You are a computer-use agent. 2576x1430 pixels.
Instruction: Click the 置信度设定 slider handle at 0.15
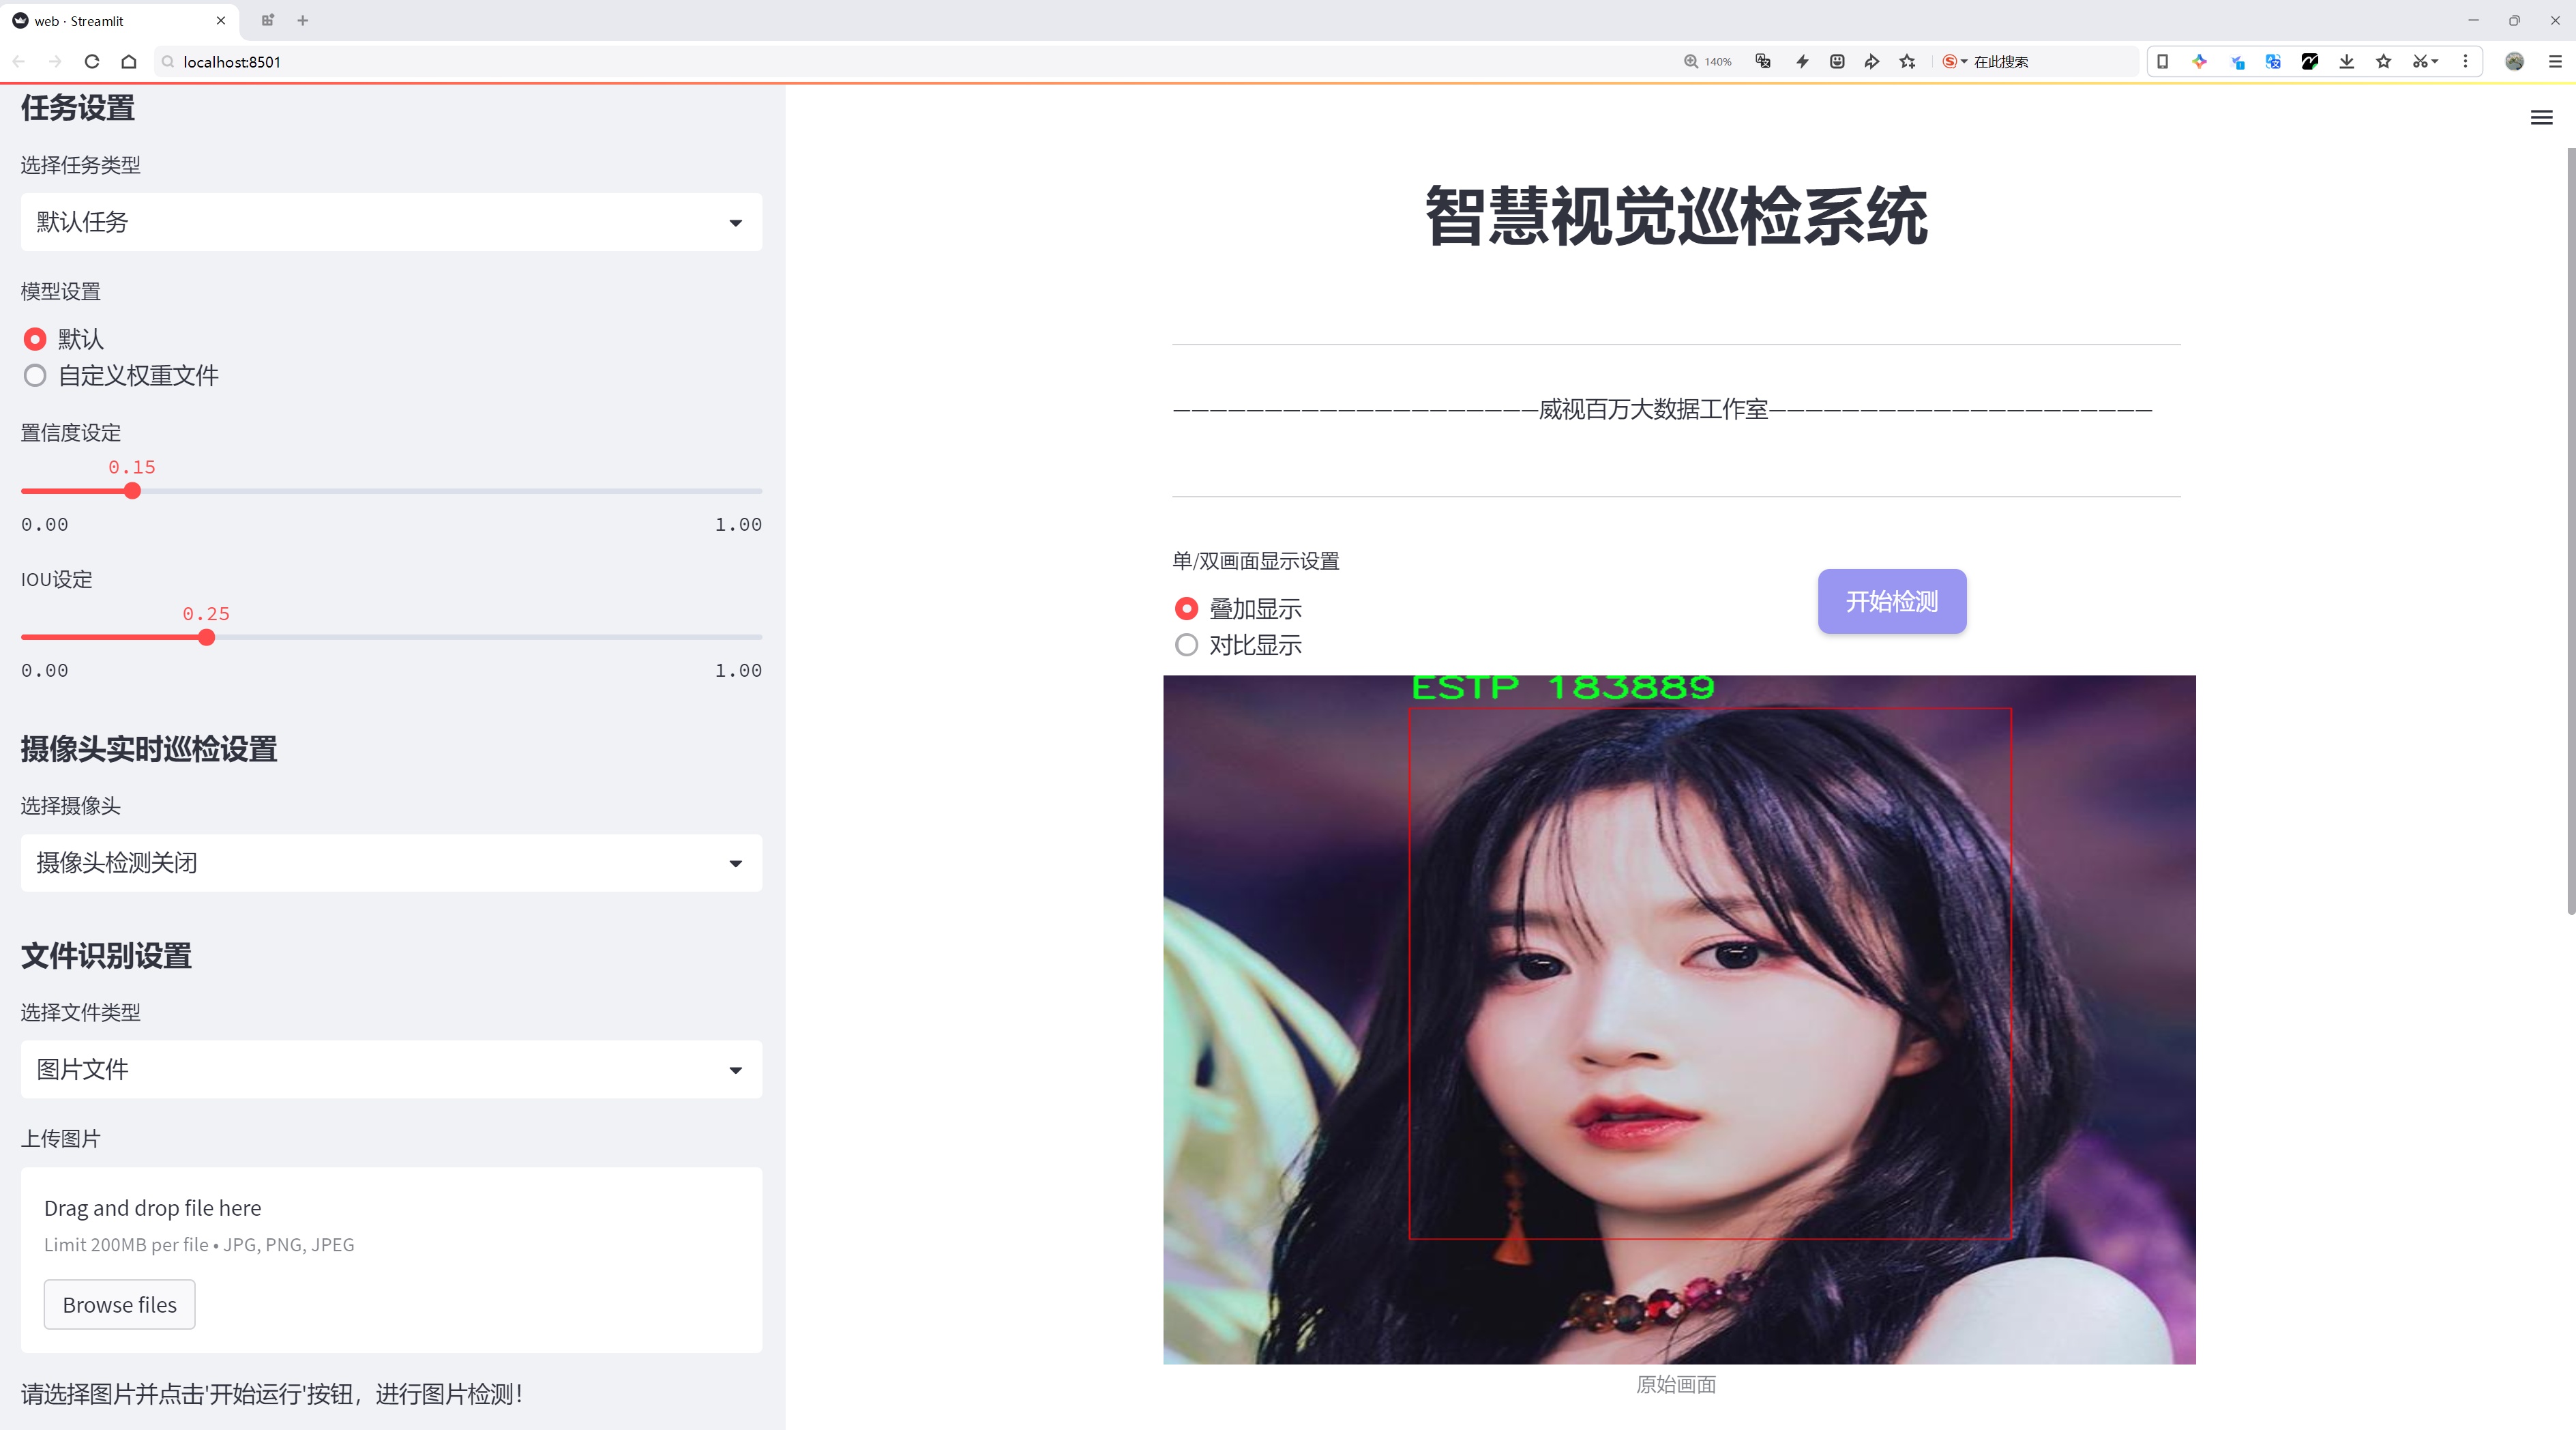point(132,491)
